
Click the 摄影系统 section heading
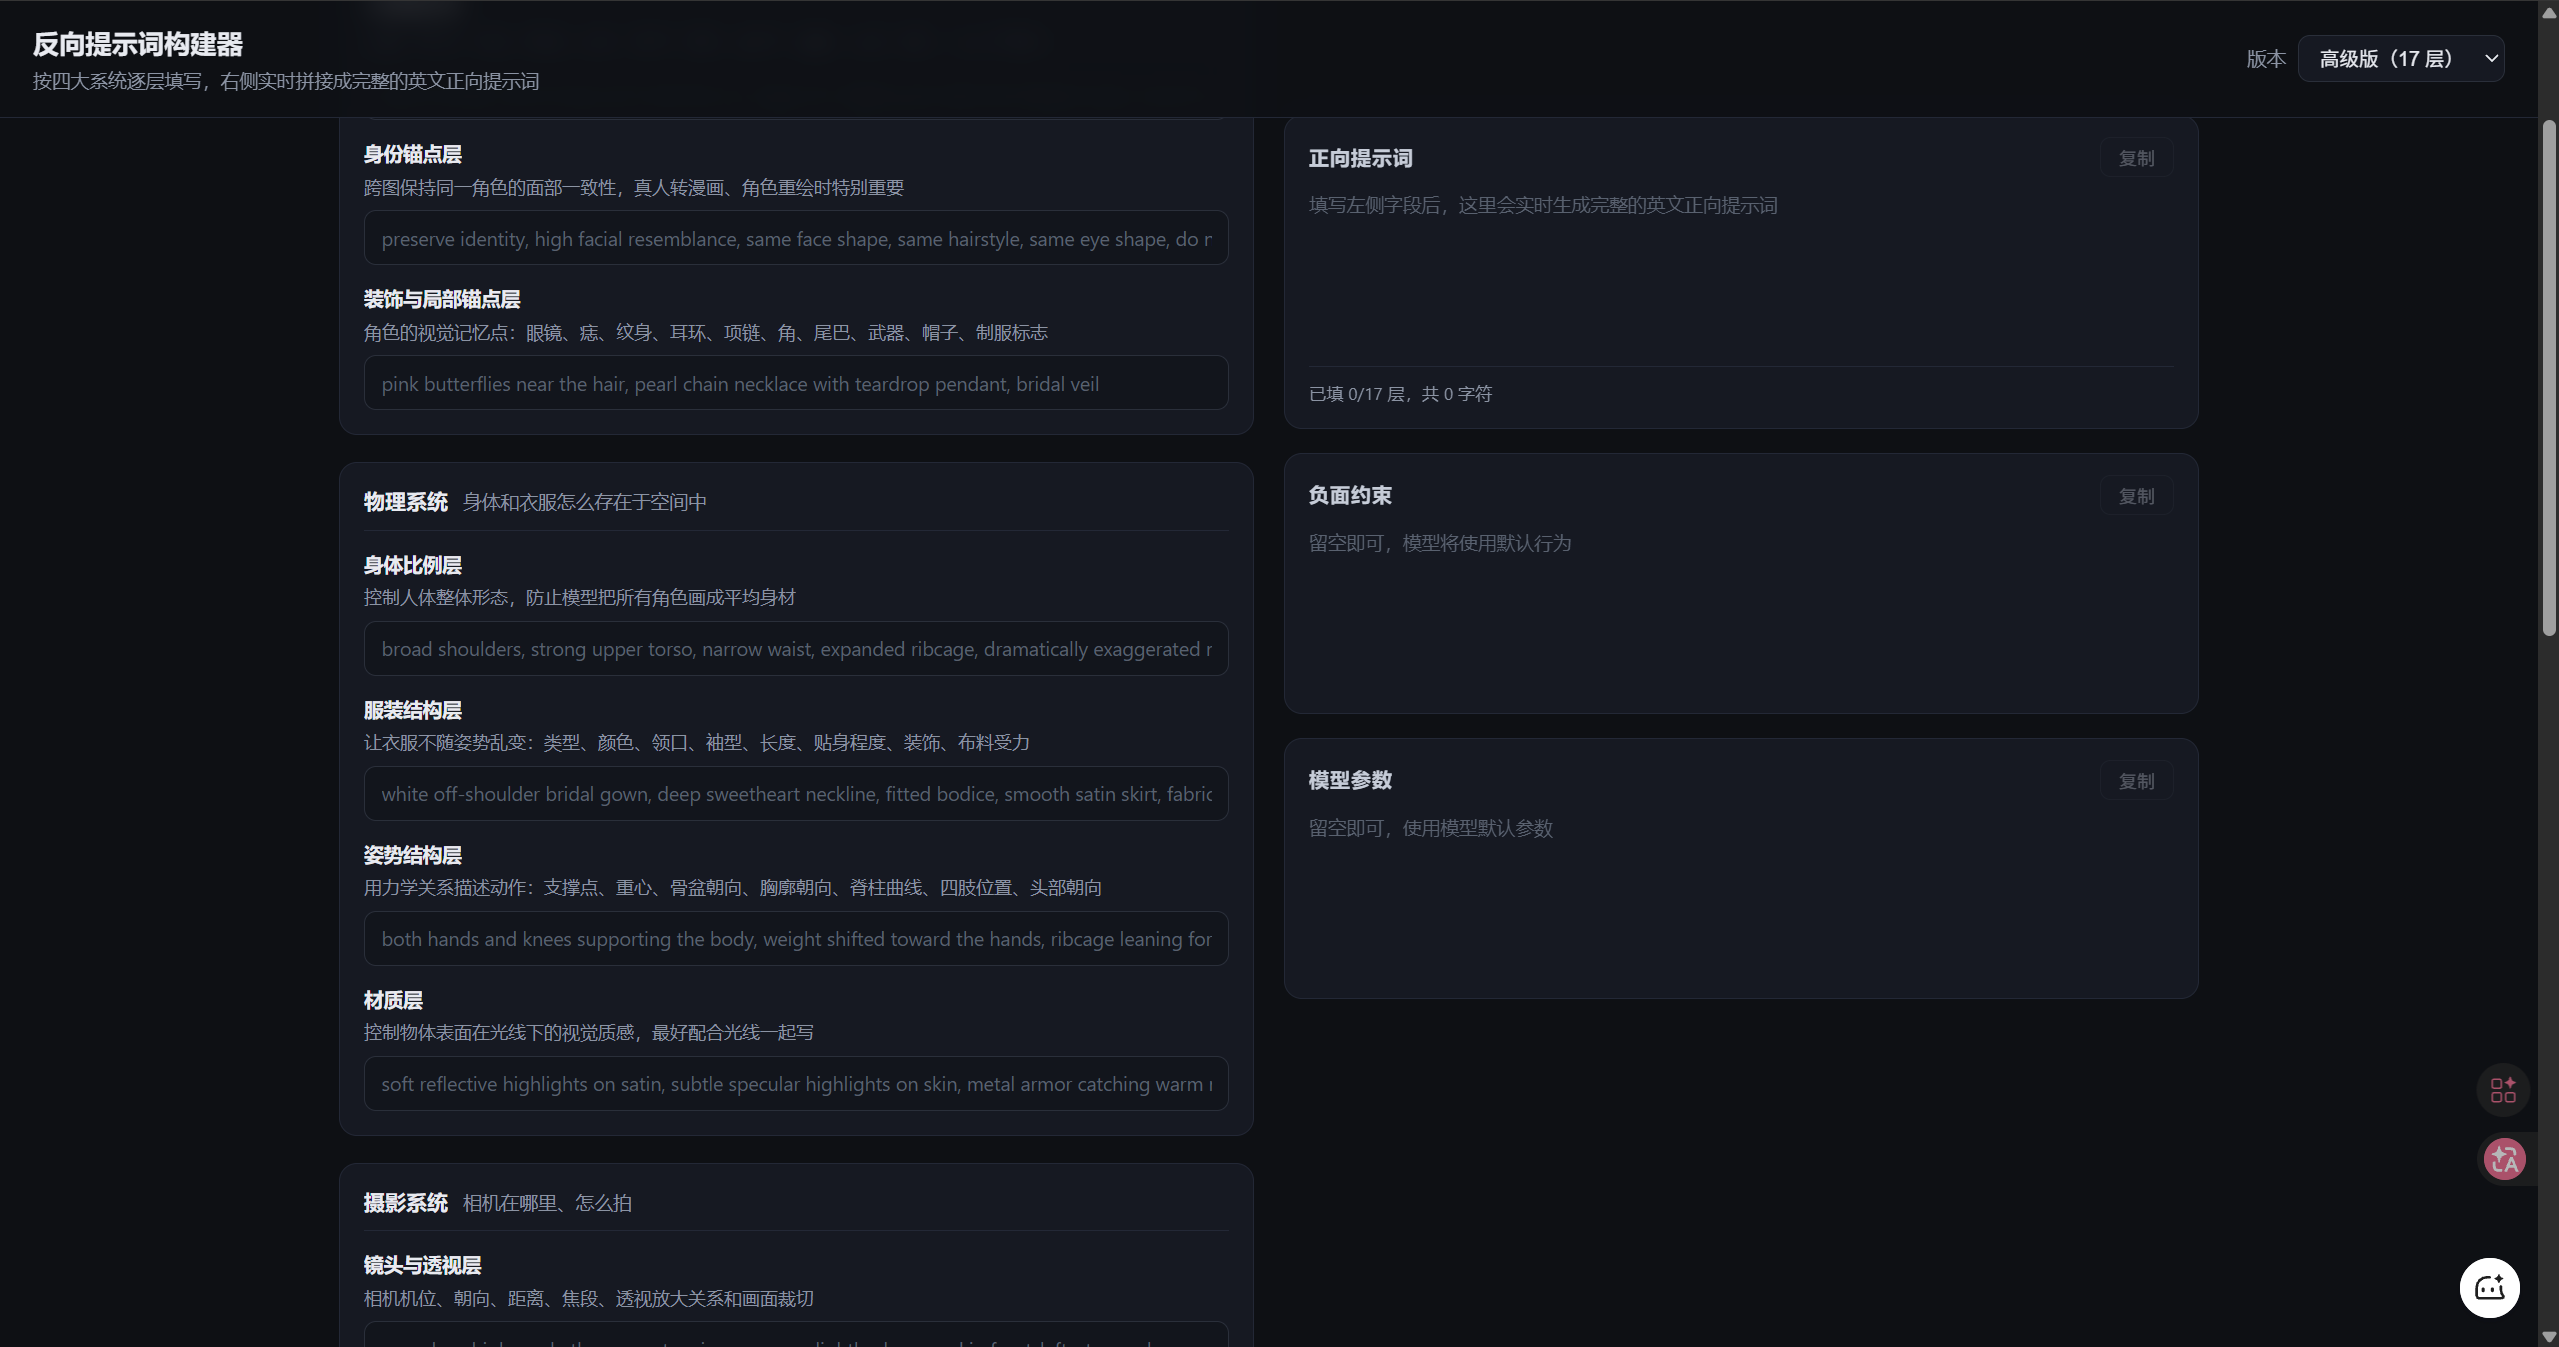pos(405,1202)
